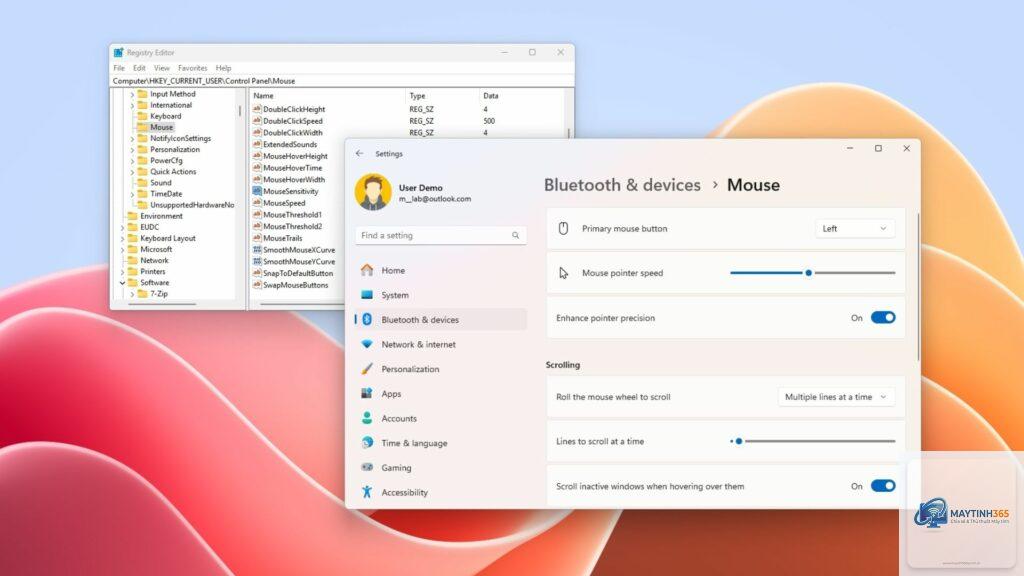Click the Registry Editor title bar app icon
1024x576 pixels.
pos(118,52)
